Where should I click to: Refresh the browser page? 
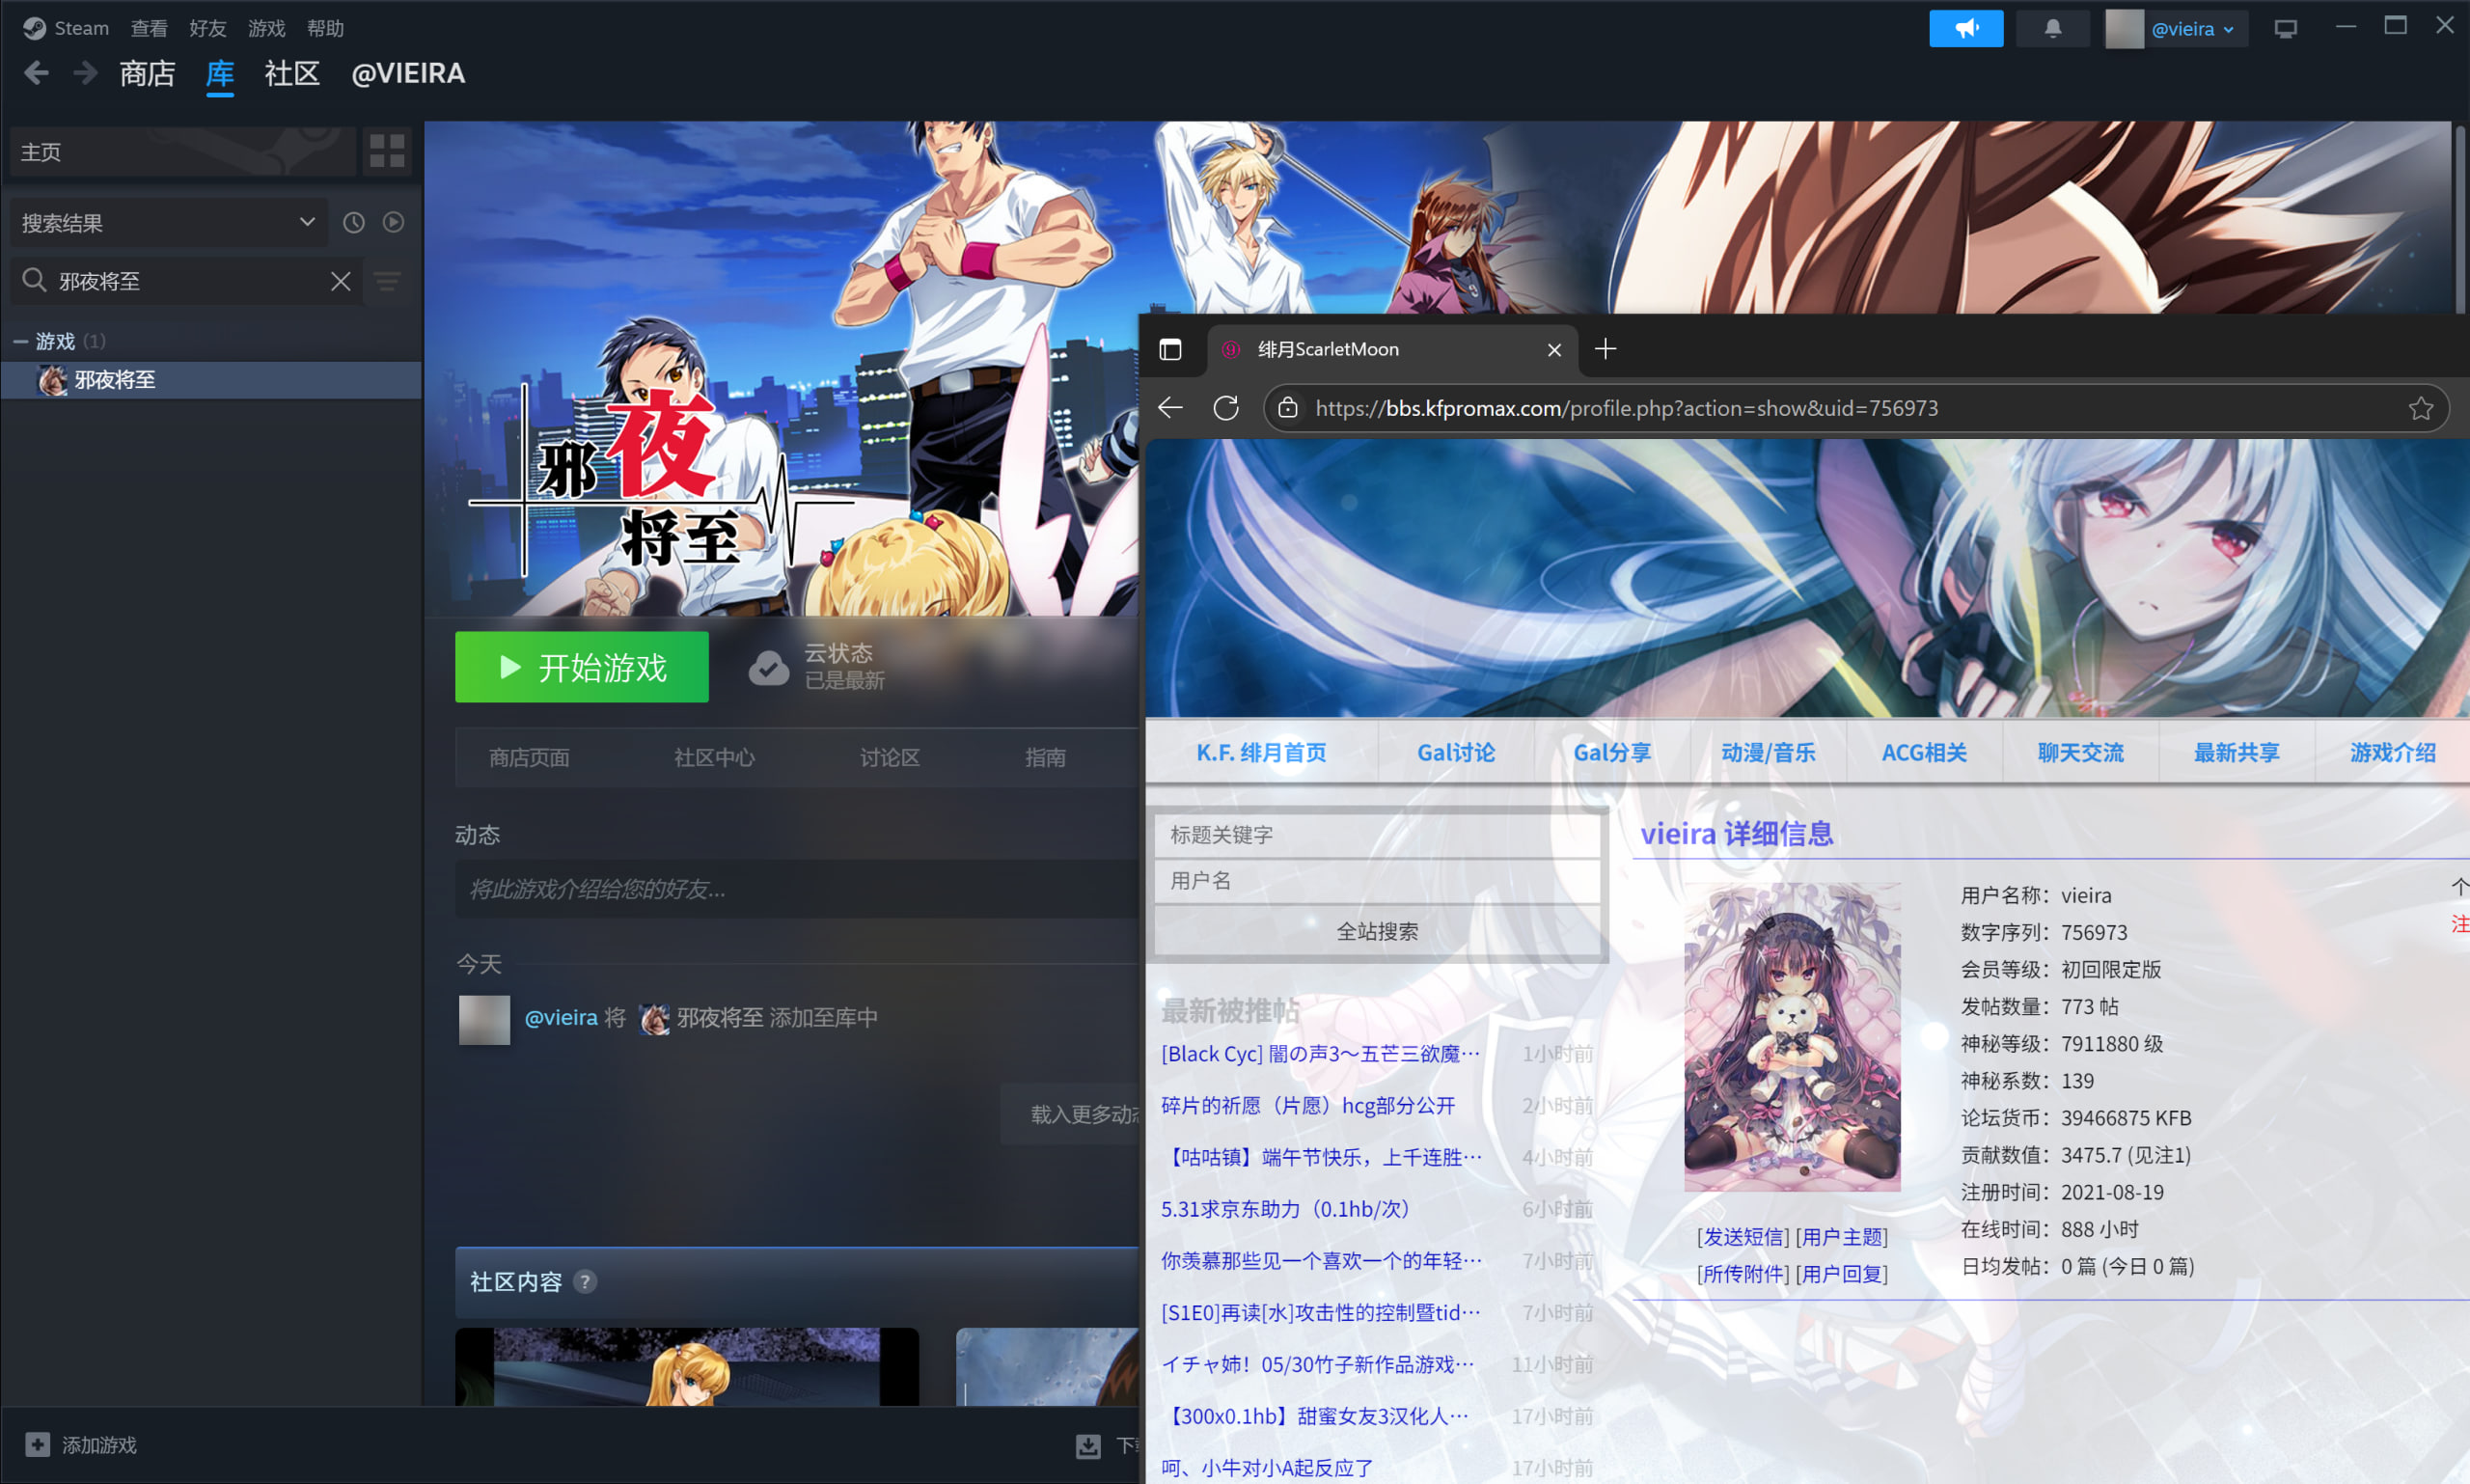point(1226,408)
